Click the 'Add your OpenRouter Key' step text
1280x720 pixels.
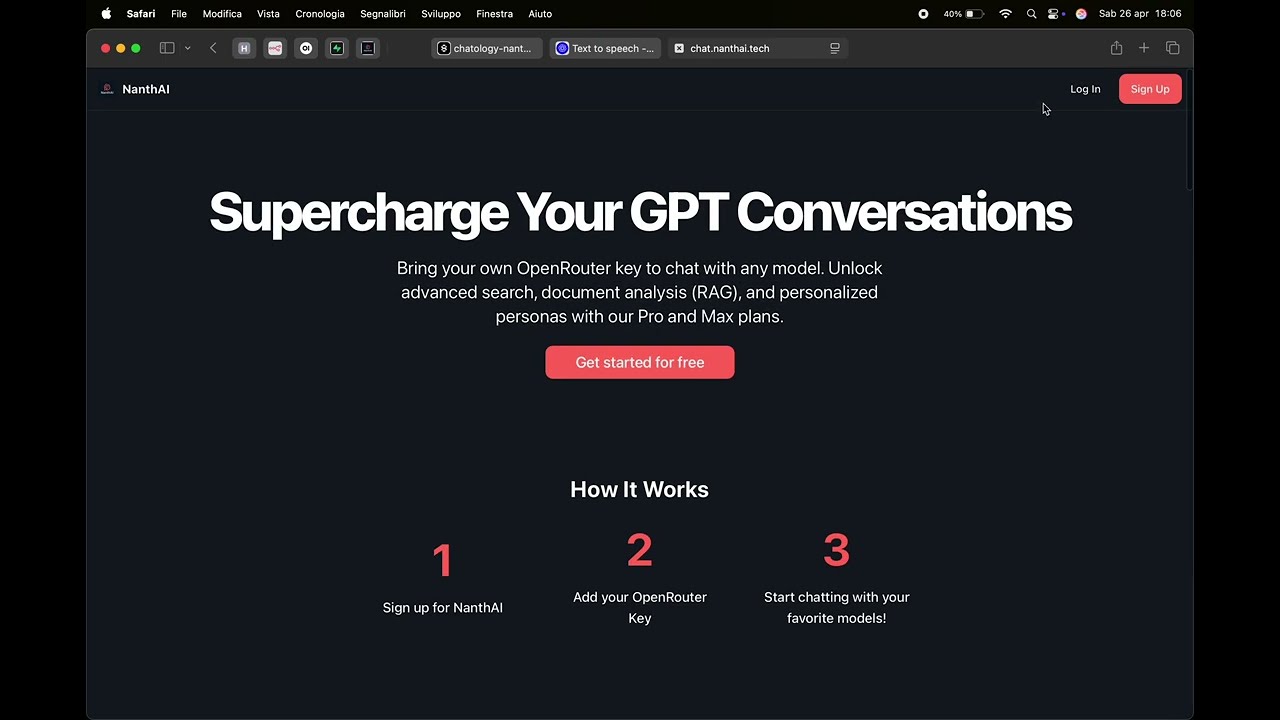coord(640,607)
